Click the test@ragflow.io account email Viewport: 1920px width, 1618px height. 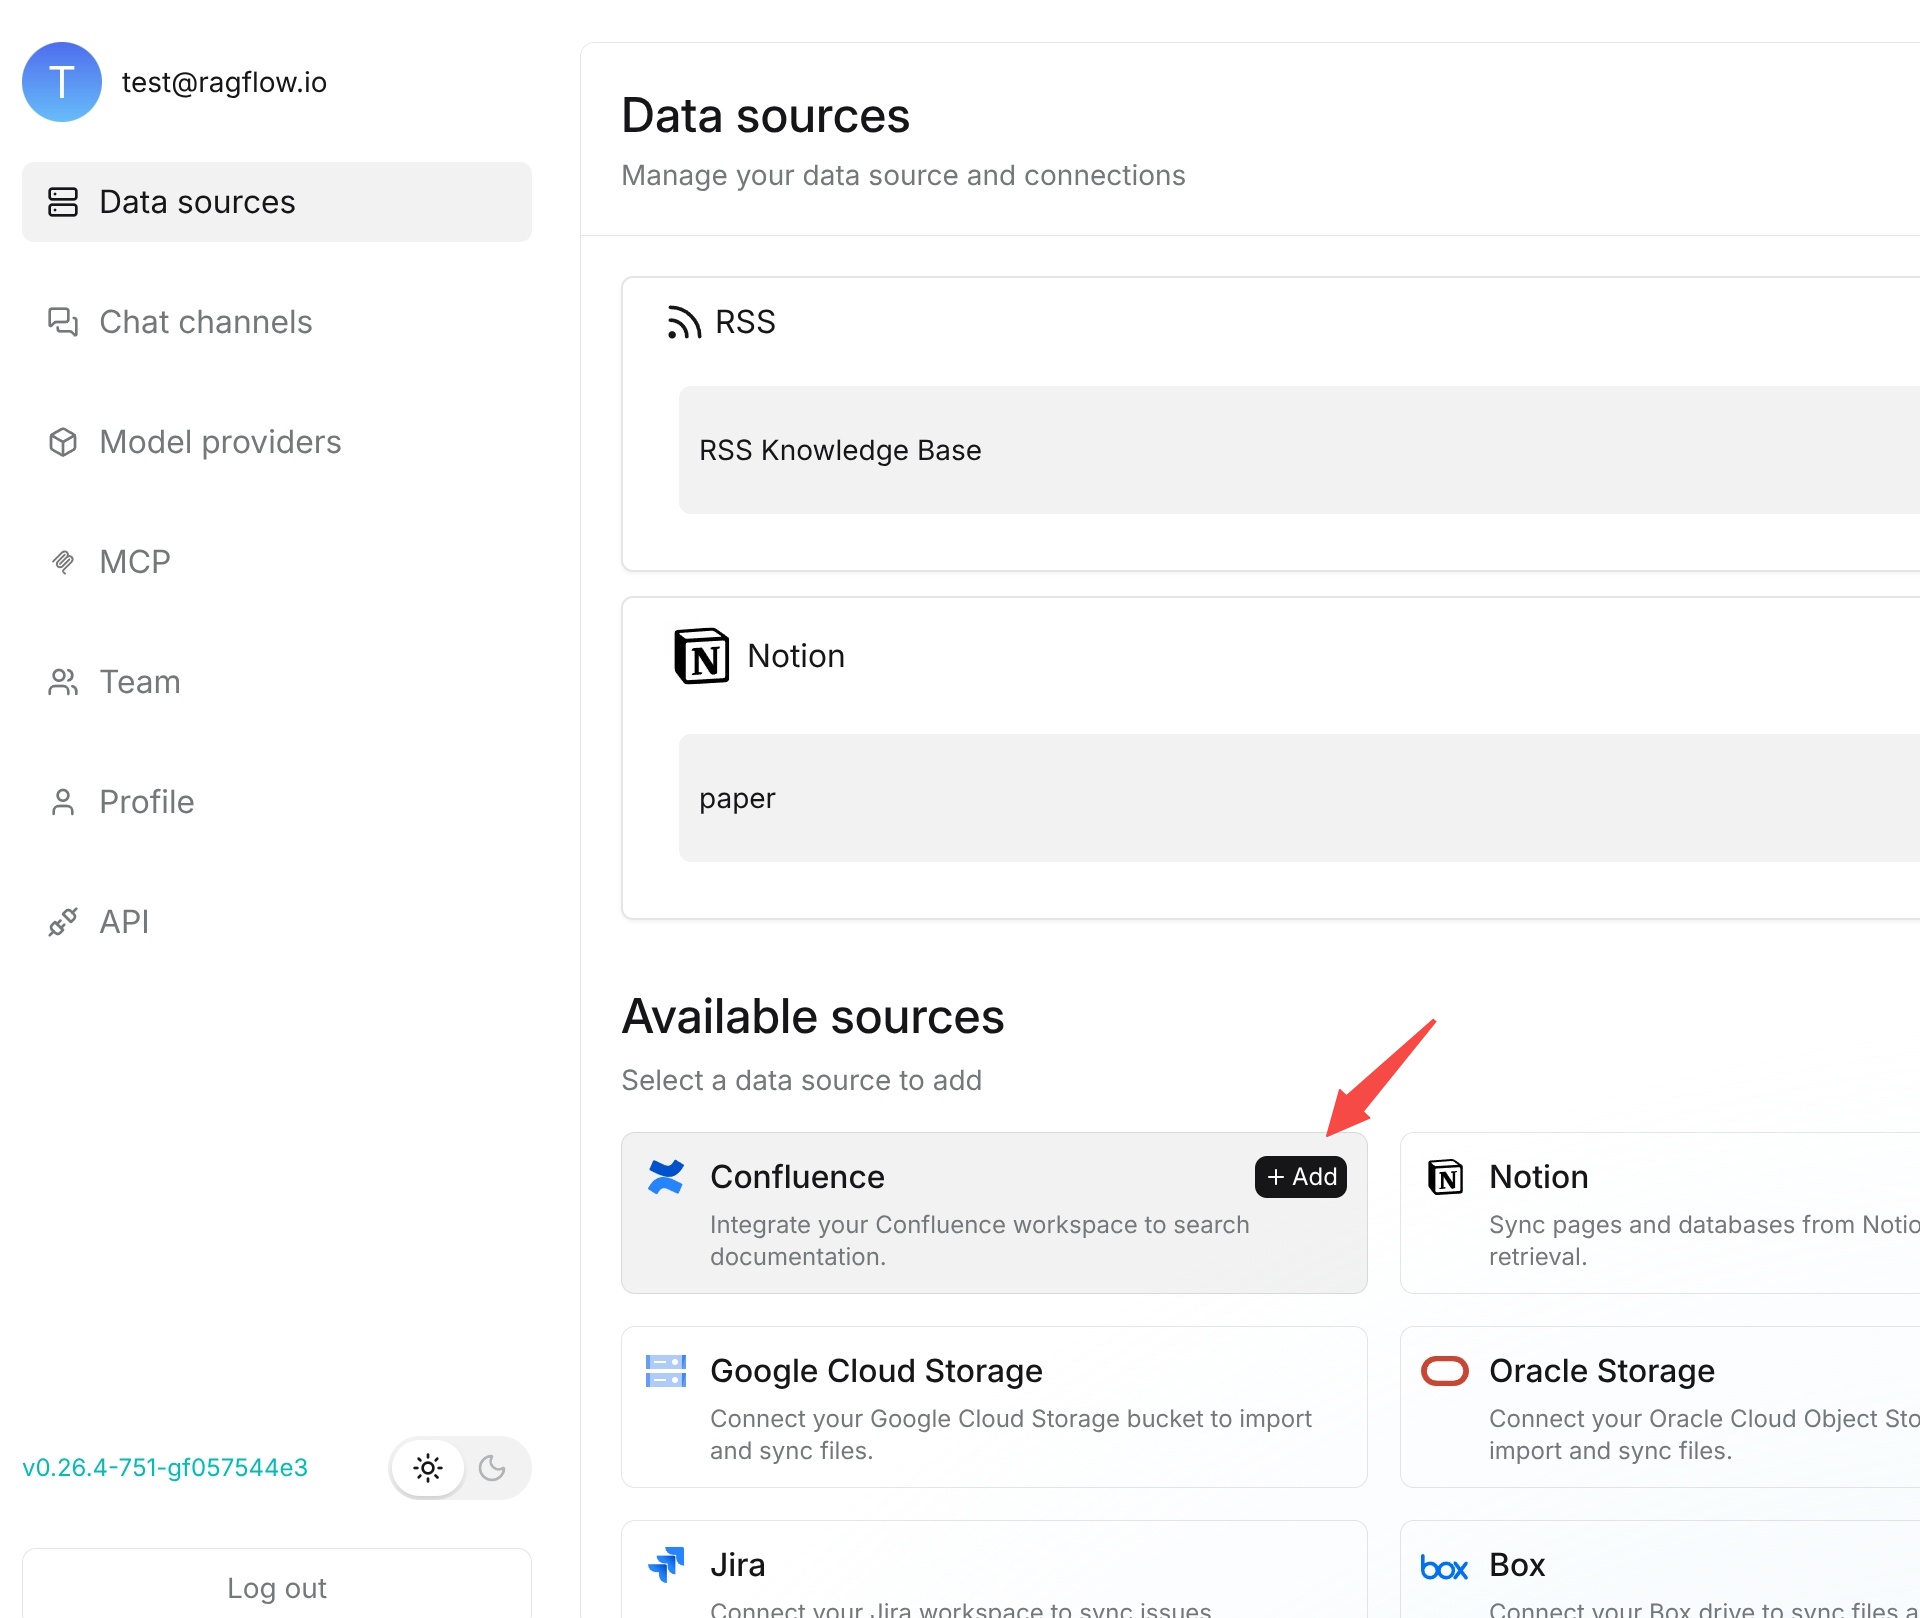(x=224, y=82)
